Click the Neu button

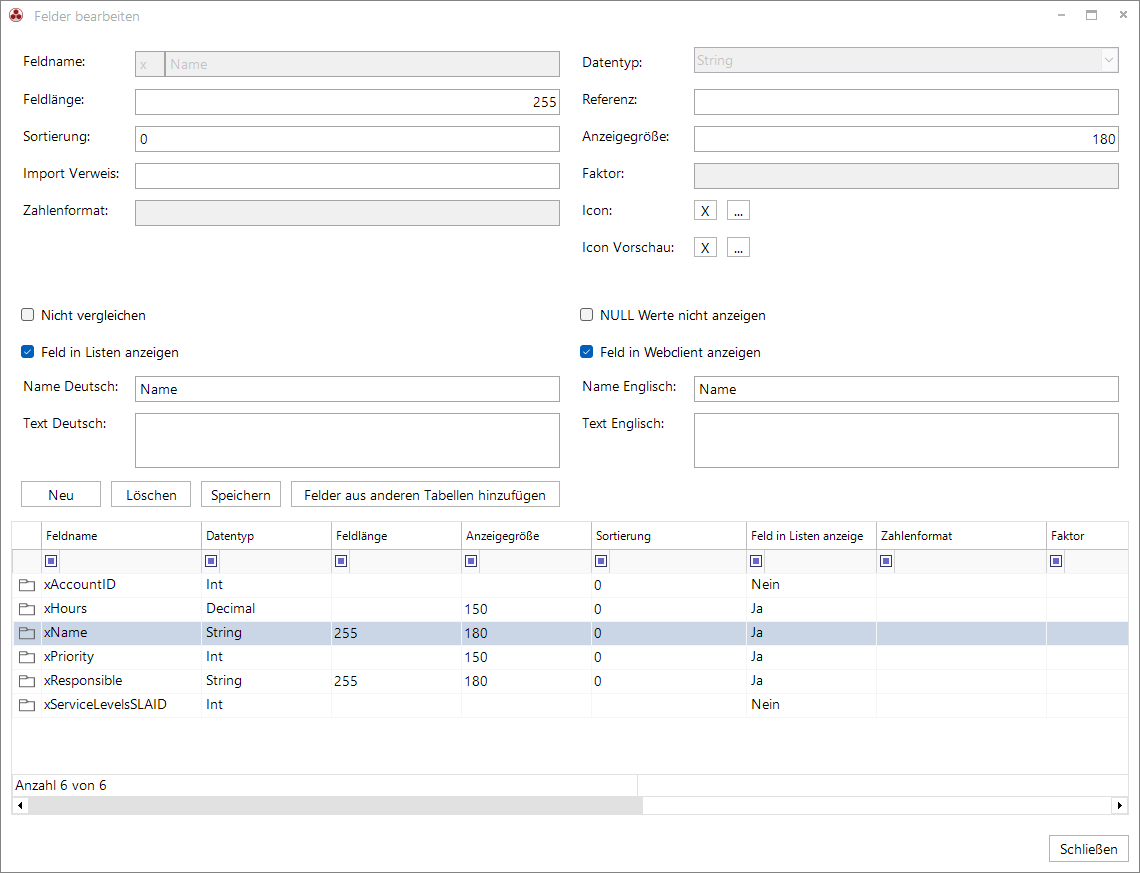[x=61, y=494]
